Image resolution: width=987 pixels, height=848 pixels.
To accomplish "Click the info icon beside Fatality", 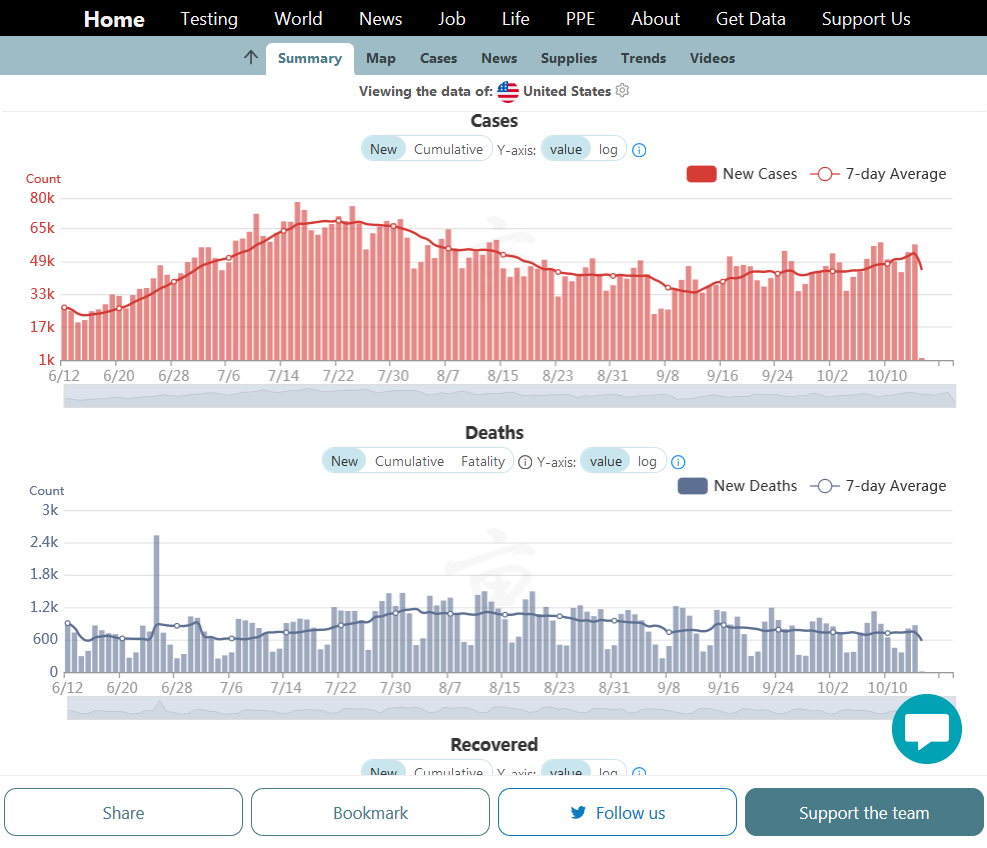I will pos(525,462).
